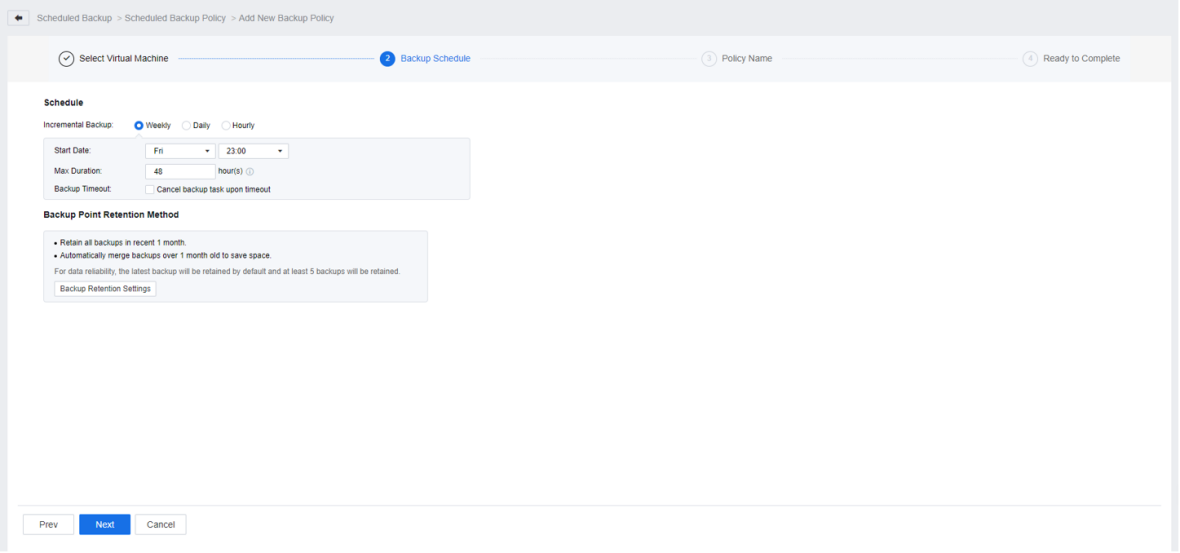
Task: Click the Select Virtual Machine checkmark icon
Action: [66, 59]
